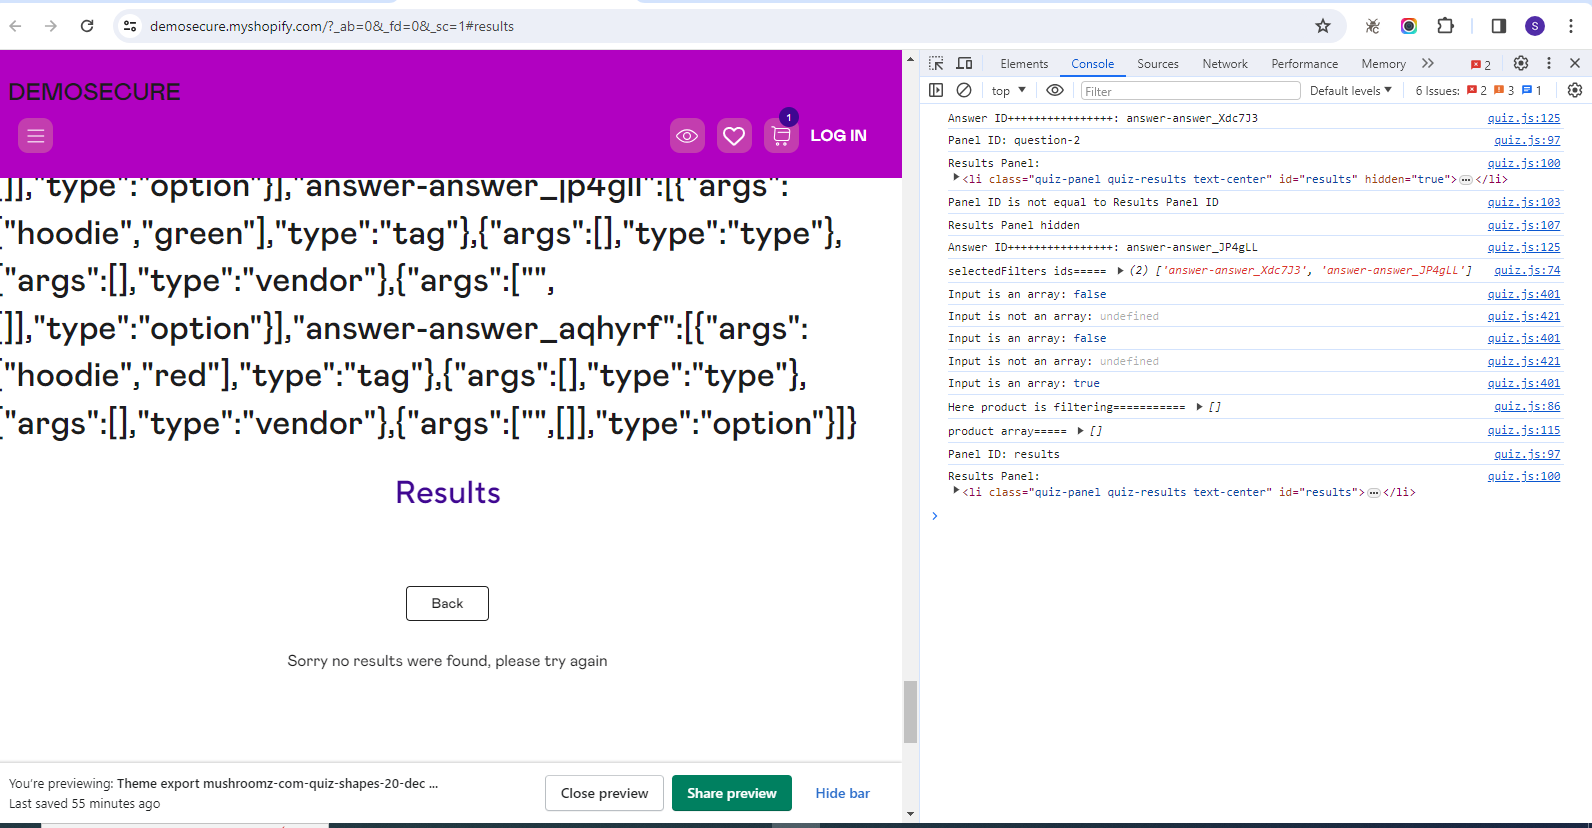
Task: Open the top JavaScript context dropdown
Action: coord(1008,91)
